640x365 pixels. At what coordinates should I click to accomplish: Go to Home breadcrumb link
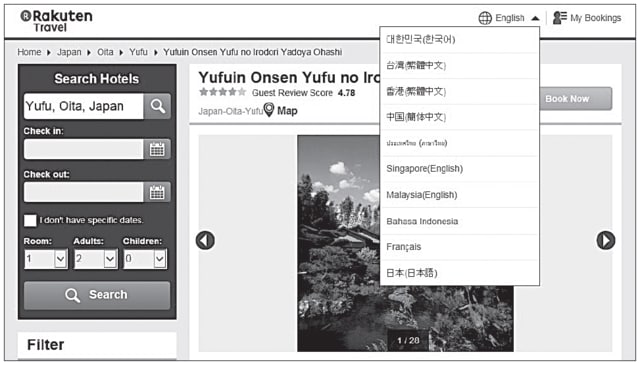[29, 52]
